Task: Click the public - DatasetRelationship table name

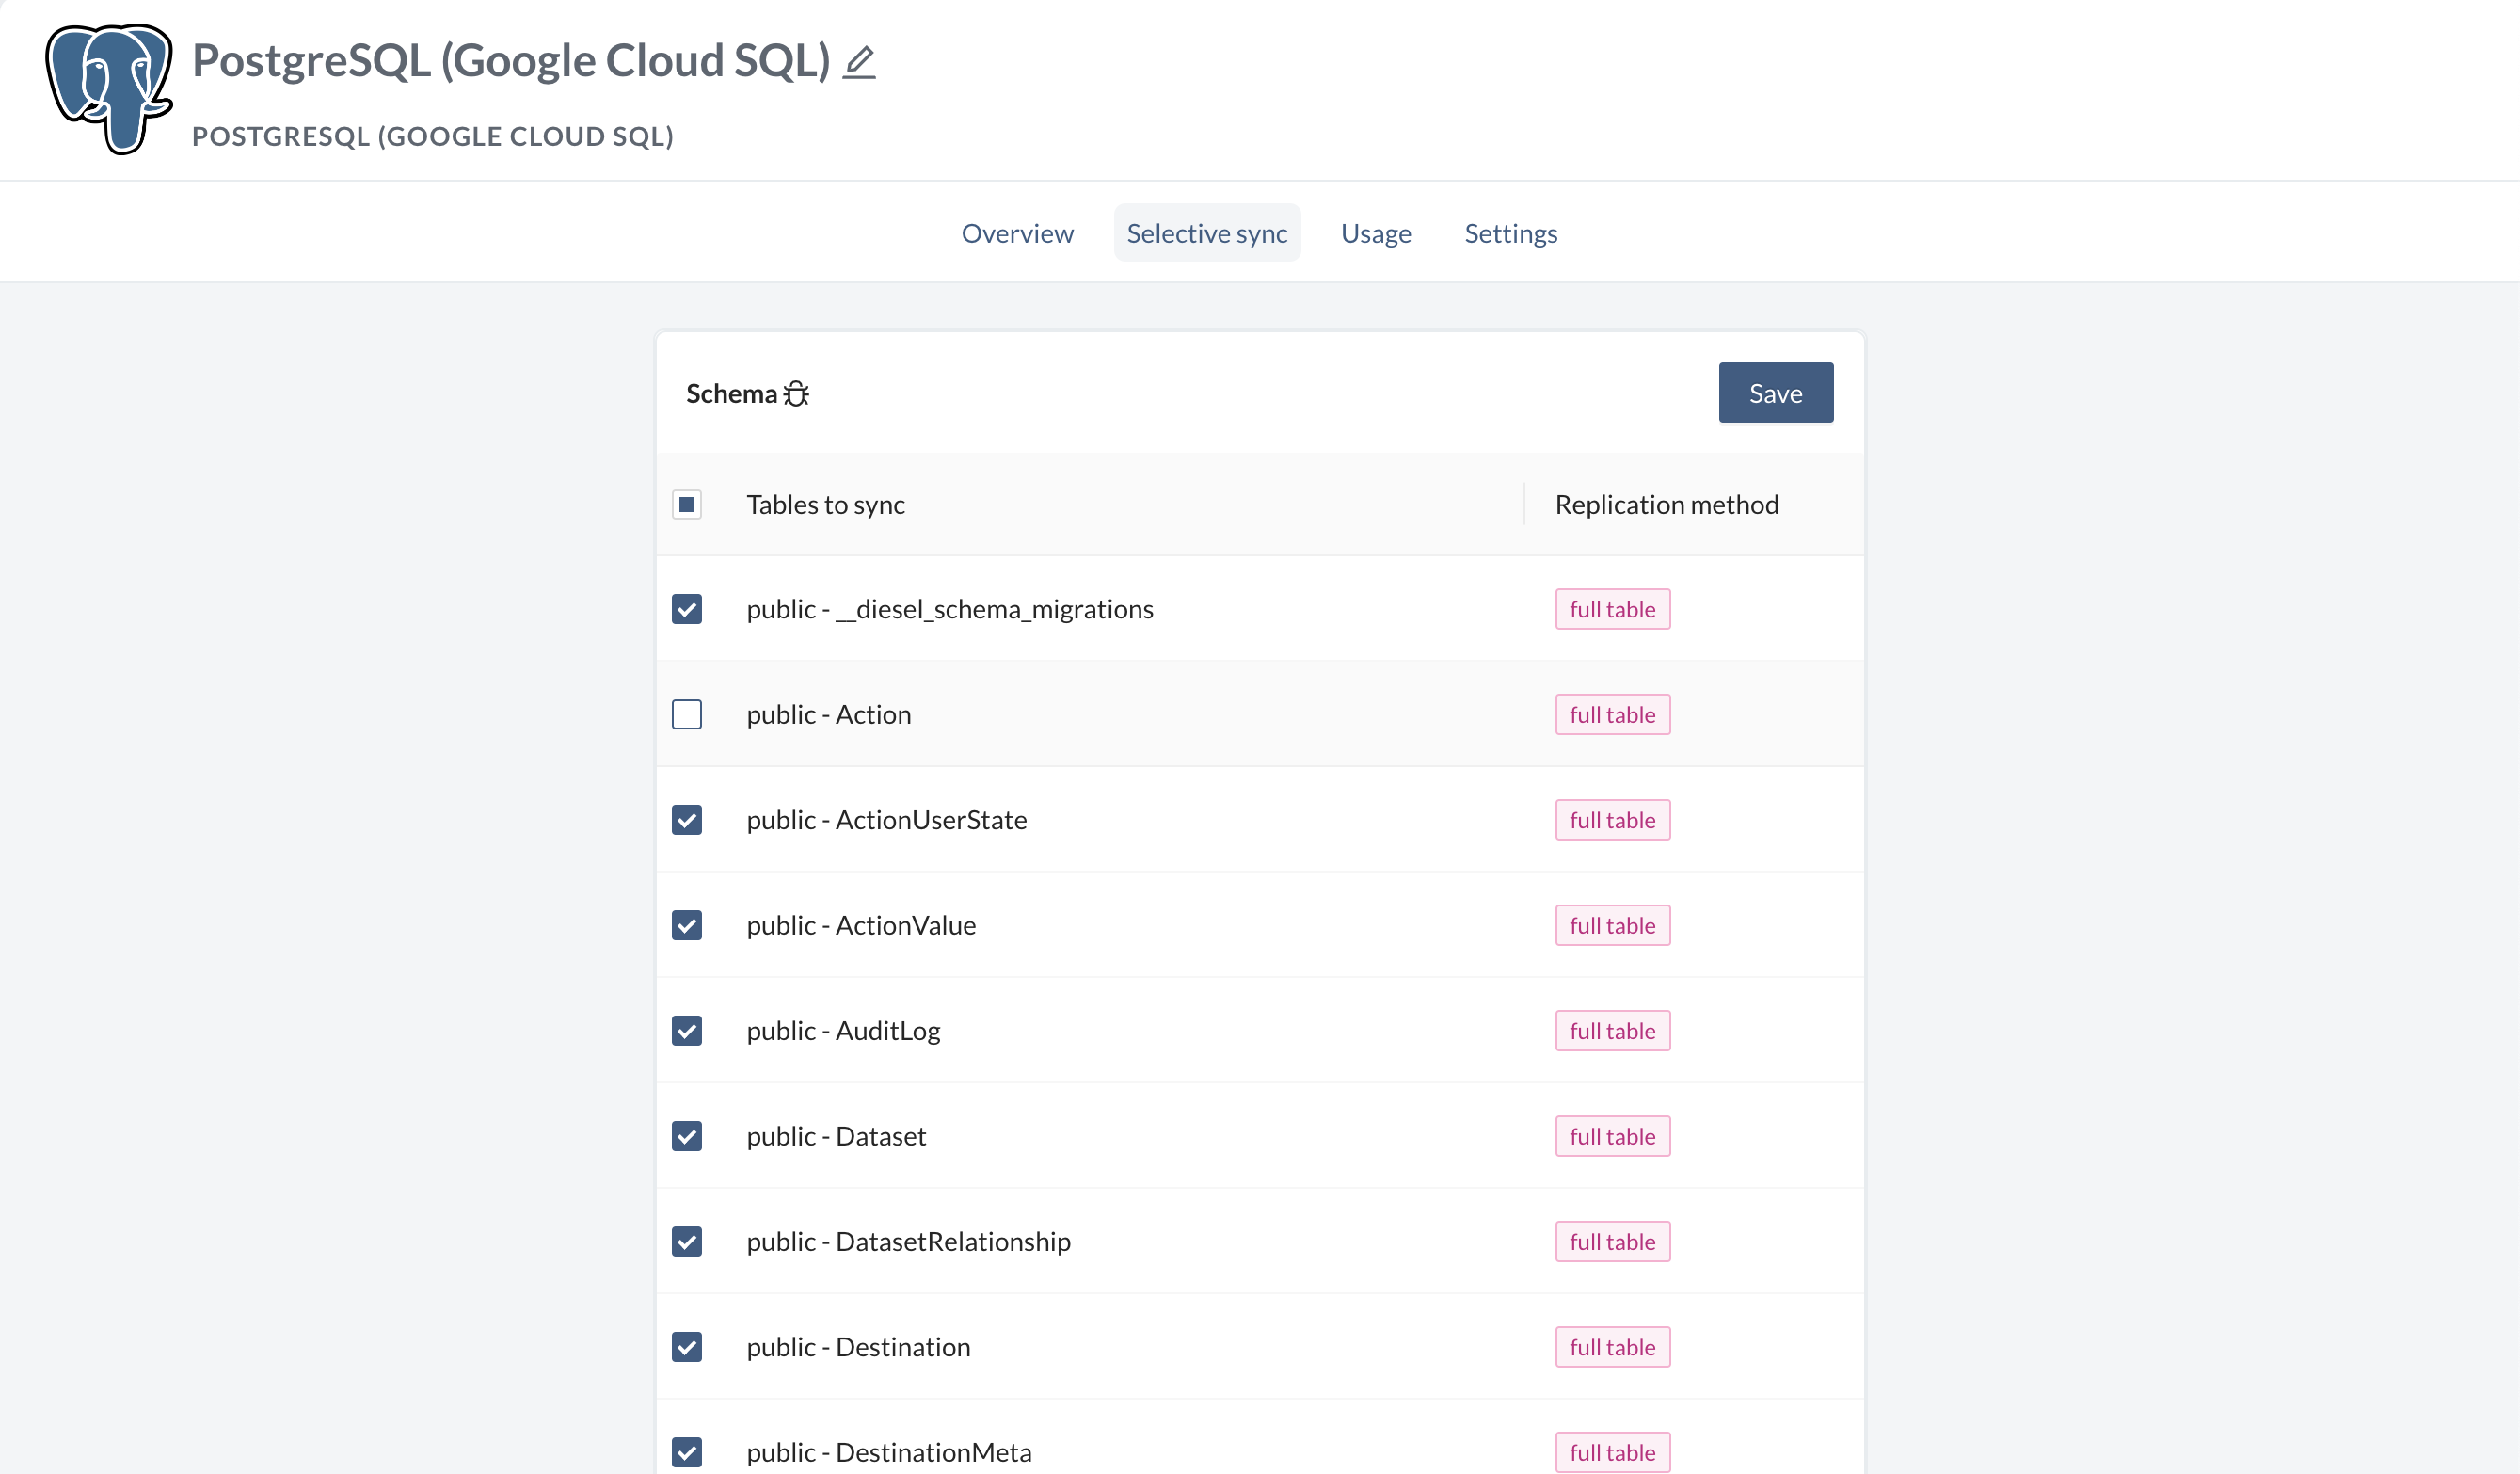Action: tap(908, 1242)
